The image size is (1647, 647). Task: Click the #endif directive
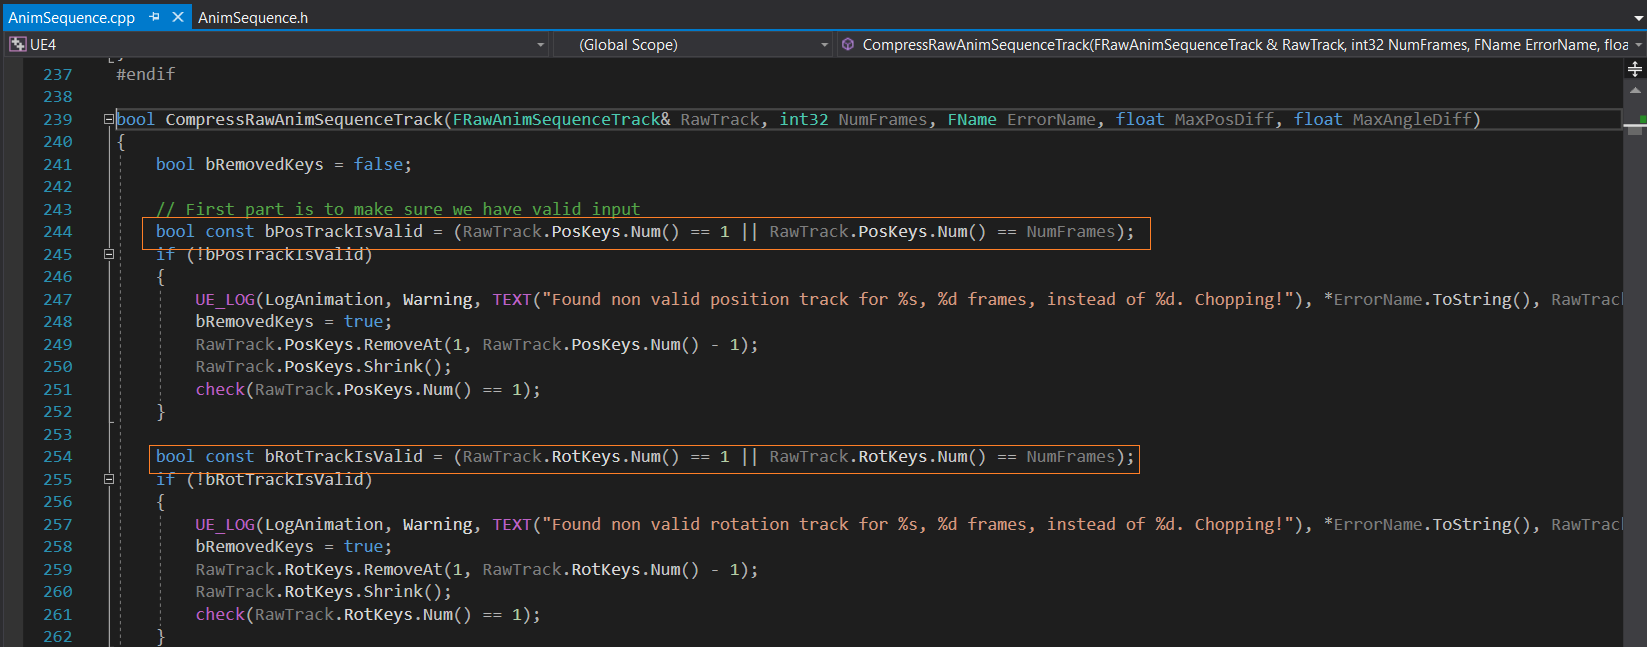pyautogui.click(x=146, y=74)
